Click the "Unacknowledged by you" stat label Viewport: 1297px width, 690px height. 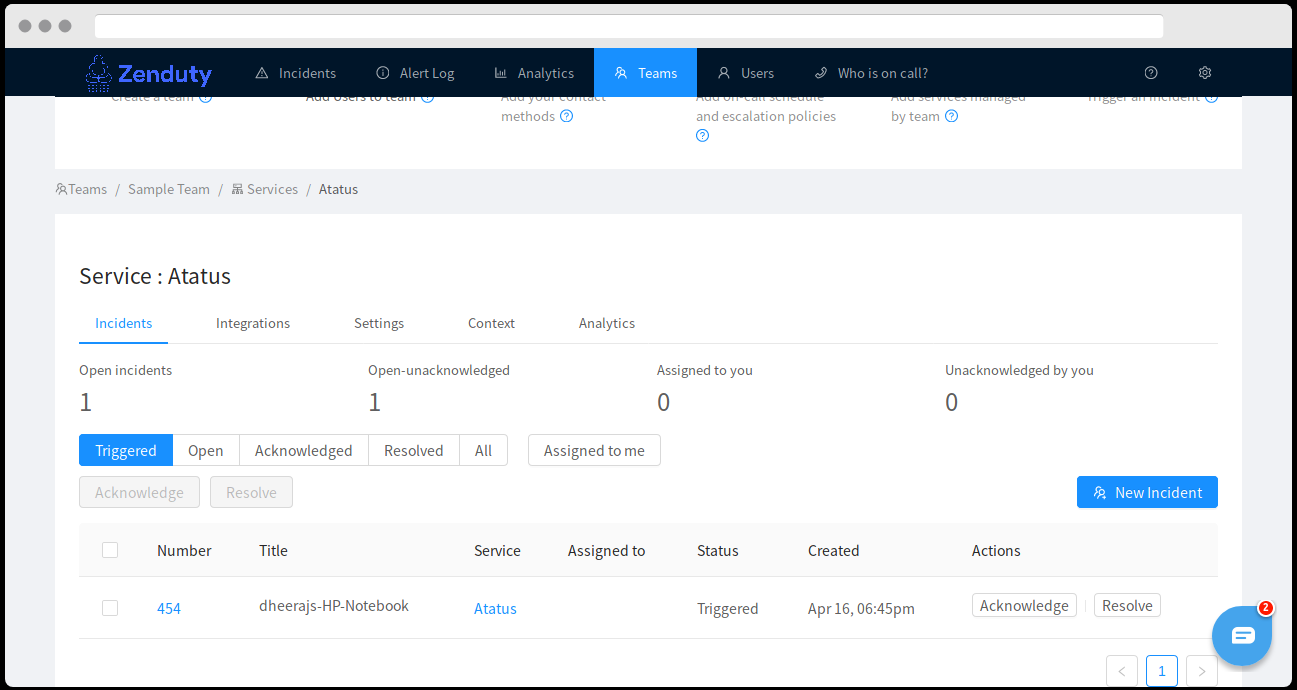pos(1019,370)
